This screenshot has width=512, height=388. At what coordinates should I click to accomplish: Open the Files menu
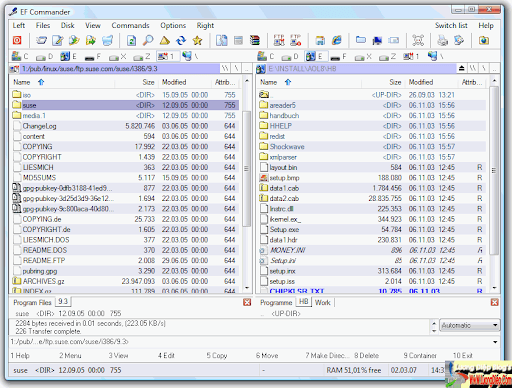(x=43, y=26)
